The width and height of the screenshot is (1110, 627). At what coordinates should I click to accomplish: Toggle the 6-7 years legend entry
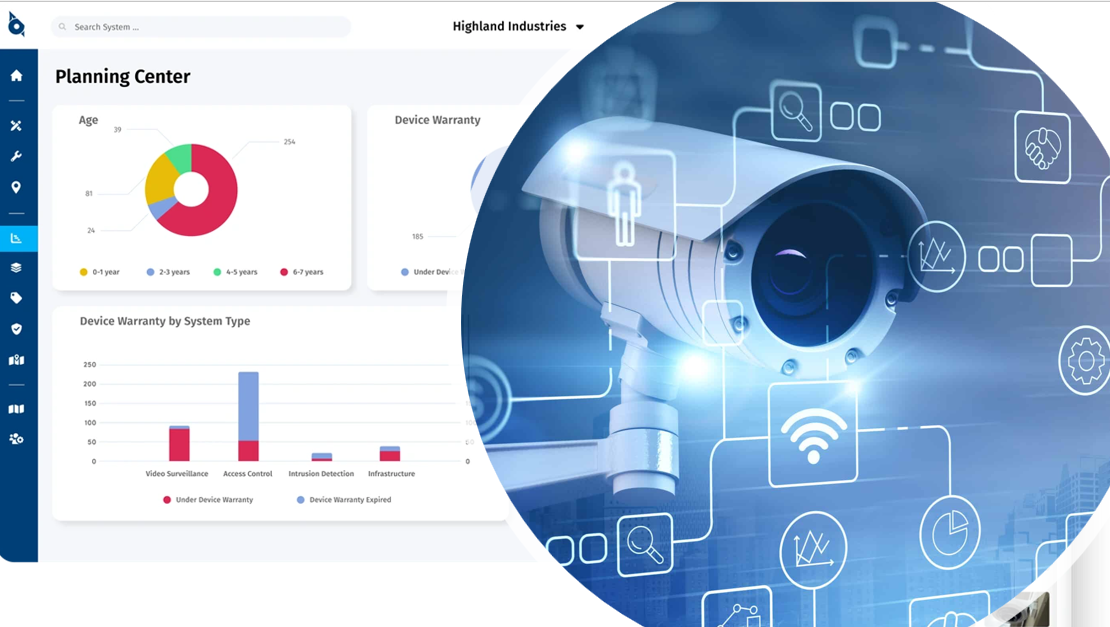point(301,272)
